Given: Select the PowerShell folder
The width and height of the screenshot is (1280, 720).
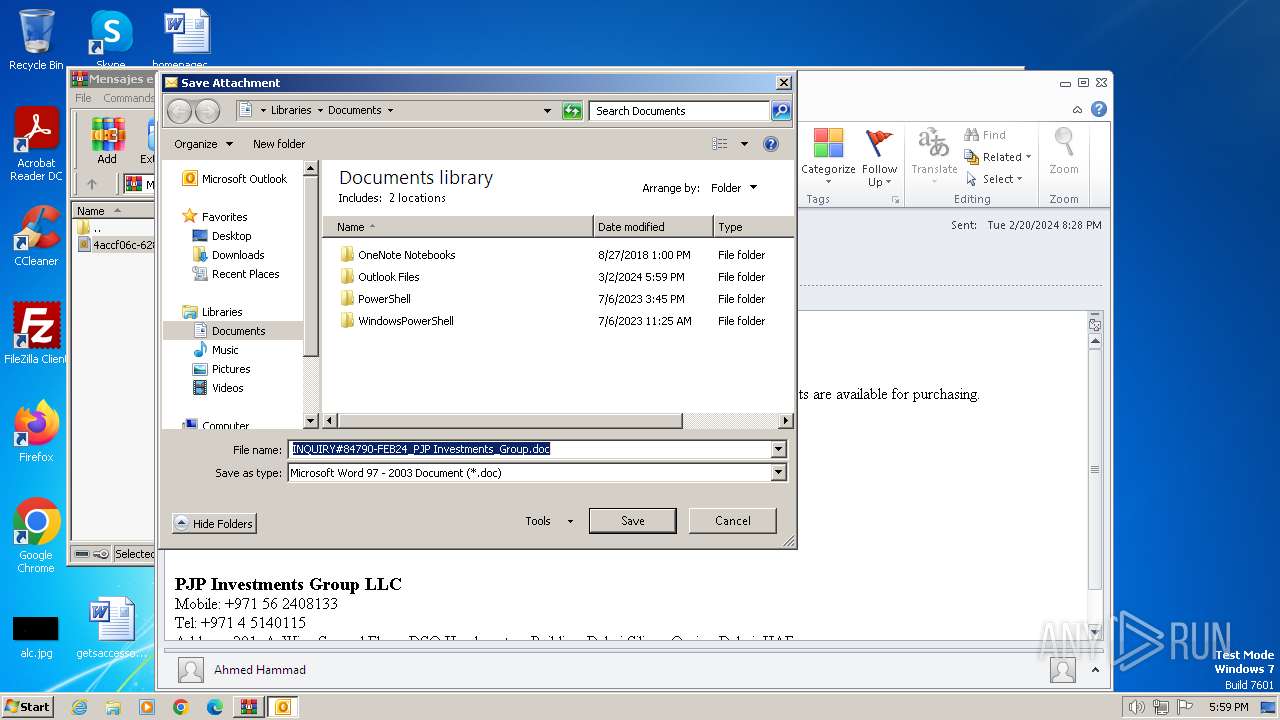Looking at the screenshot, I should click(384, 299).
